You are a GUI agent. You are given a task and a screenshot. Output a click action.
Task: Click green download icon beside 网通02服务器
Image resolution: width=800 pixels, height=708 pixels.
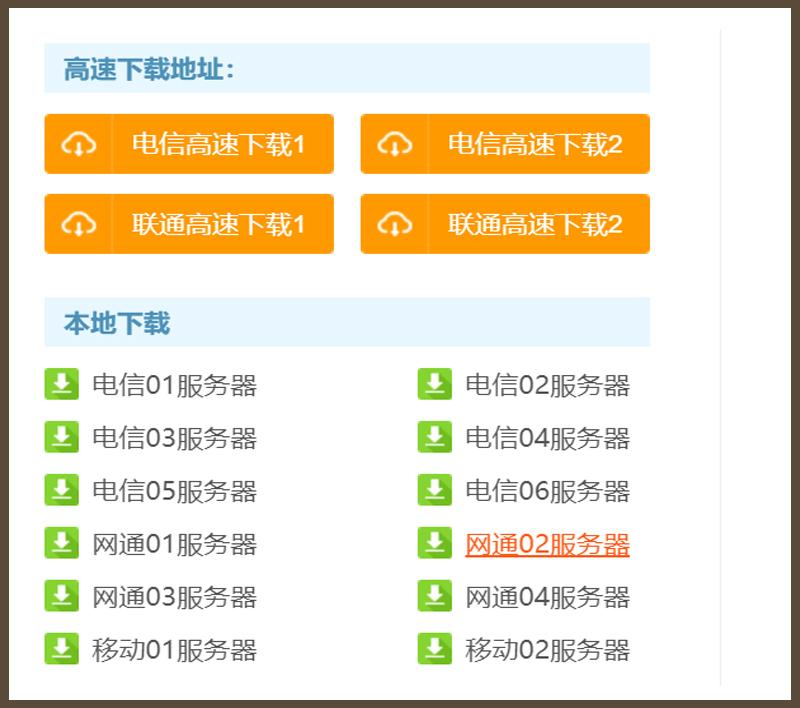(x=435, y=543)
